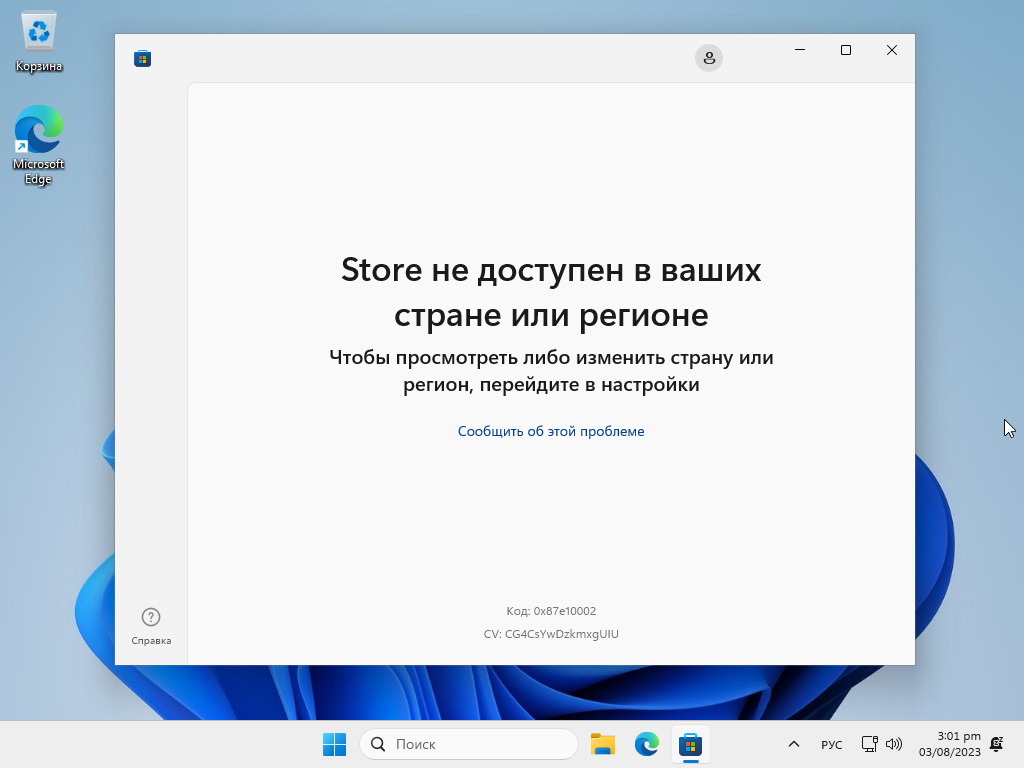Viewport: 1024px width, 768px height.
Task: Open "Сообщить об этой проблеме" link
Action: tap(551, 431)
